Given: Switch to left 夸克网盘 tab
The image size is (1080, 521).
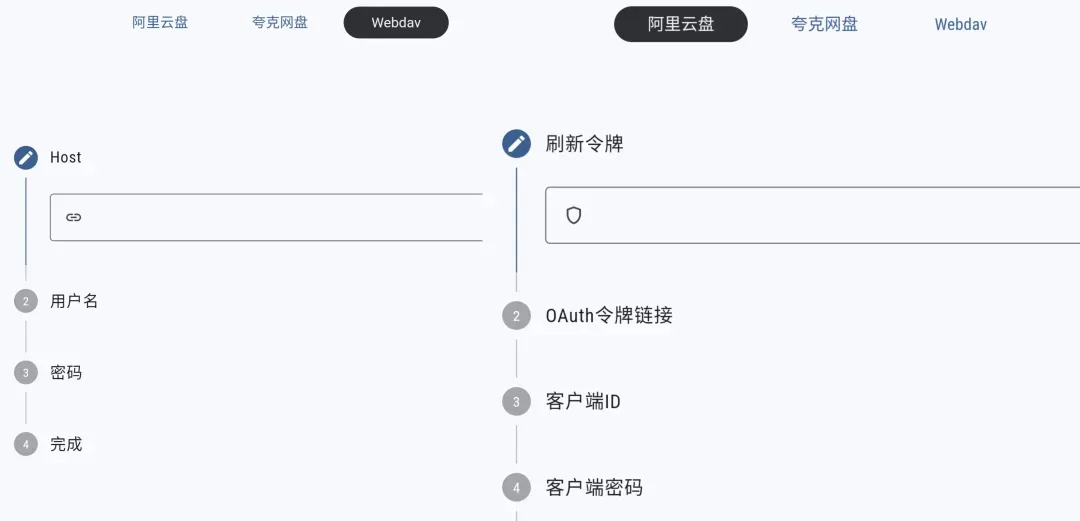Looking at the screenshot, I should (x=280, y=23).
